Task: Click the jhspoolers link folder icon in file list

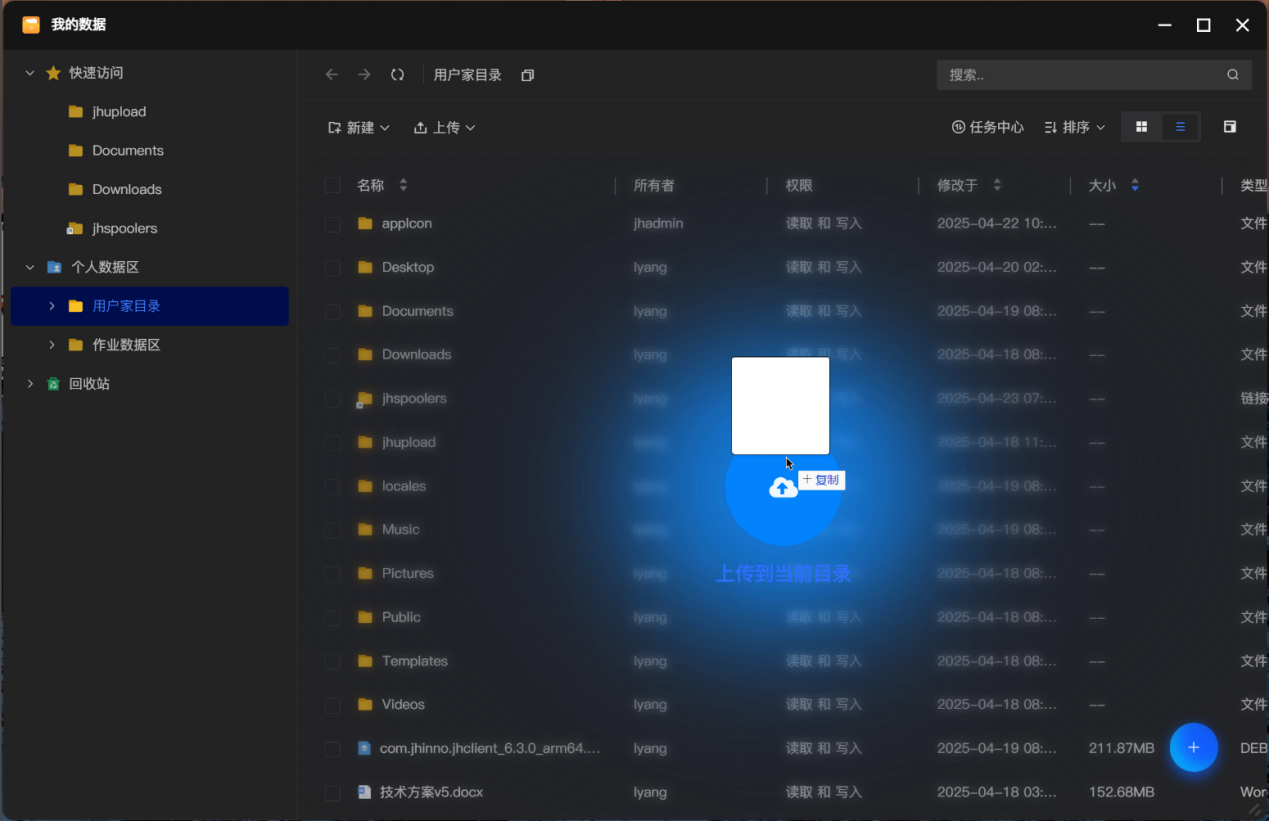Action: 364,399
